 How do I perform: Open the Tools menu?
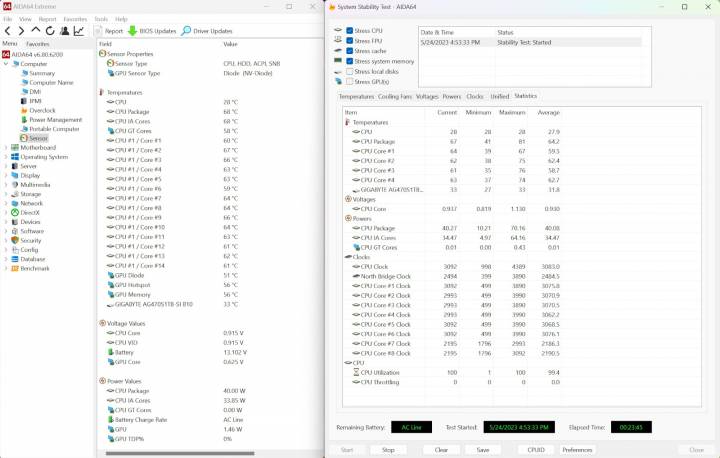coord(101,19)
